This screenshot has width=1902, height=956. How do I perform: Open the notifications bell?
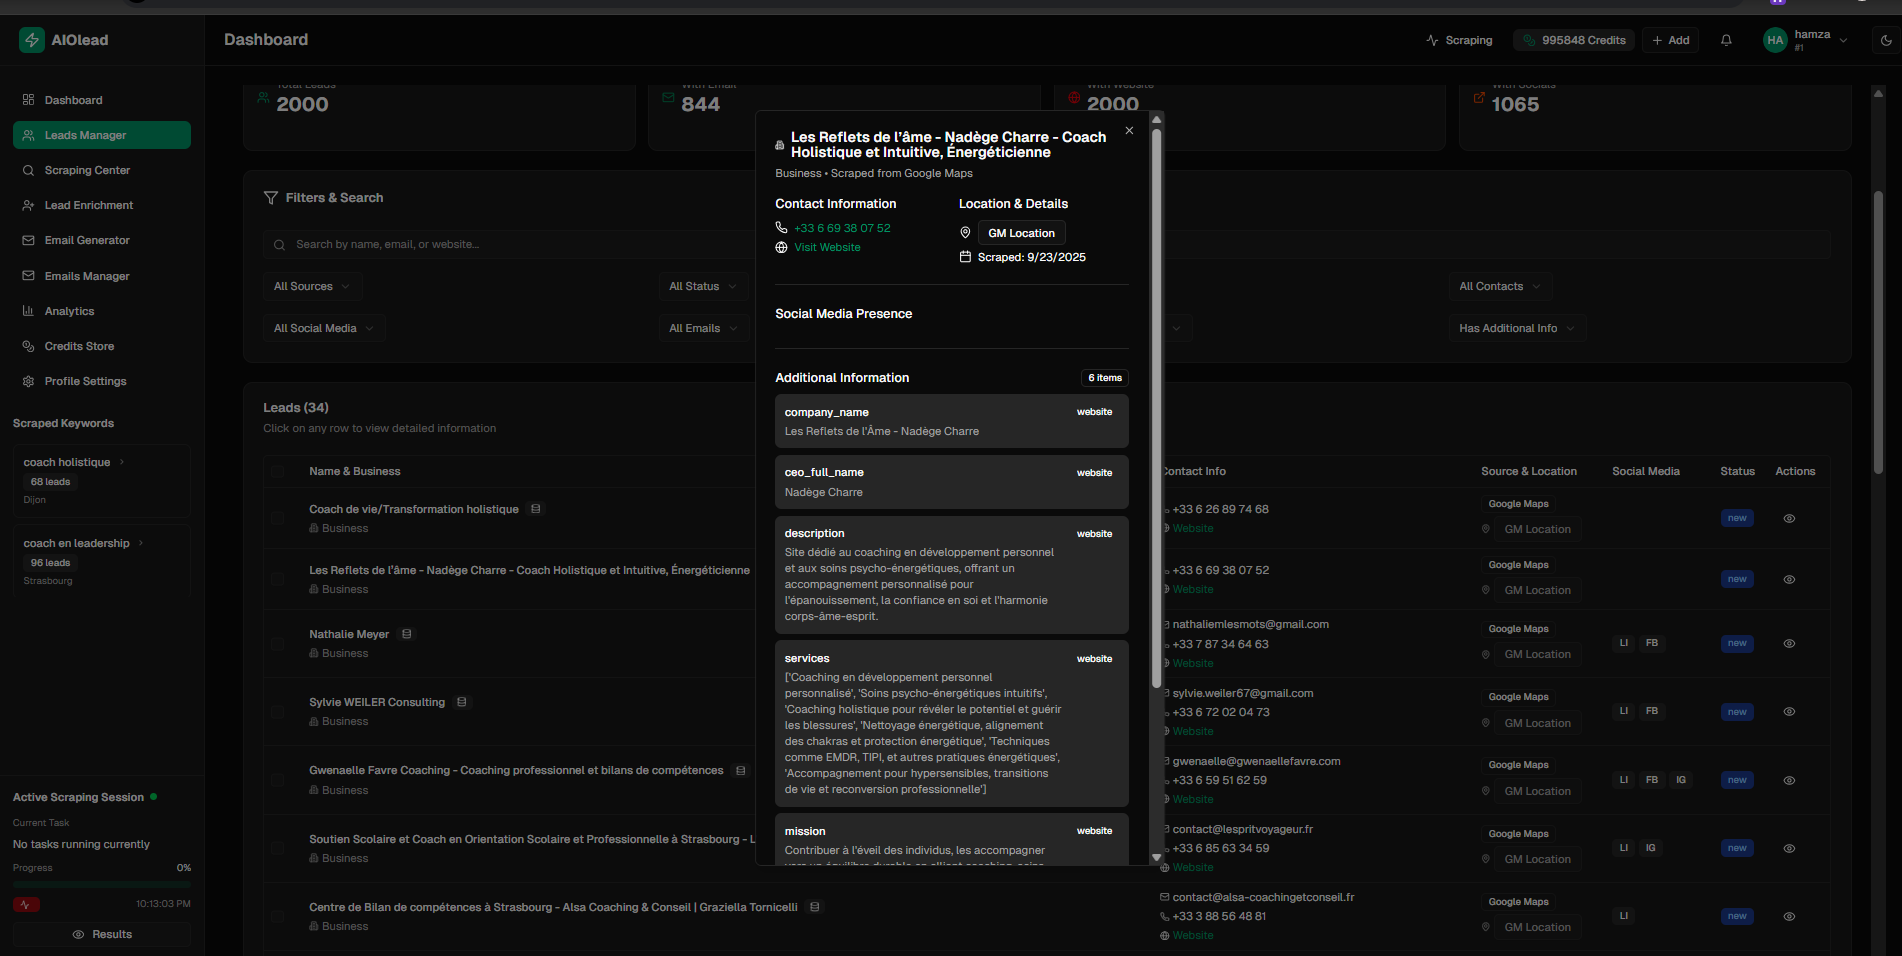1726,40
